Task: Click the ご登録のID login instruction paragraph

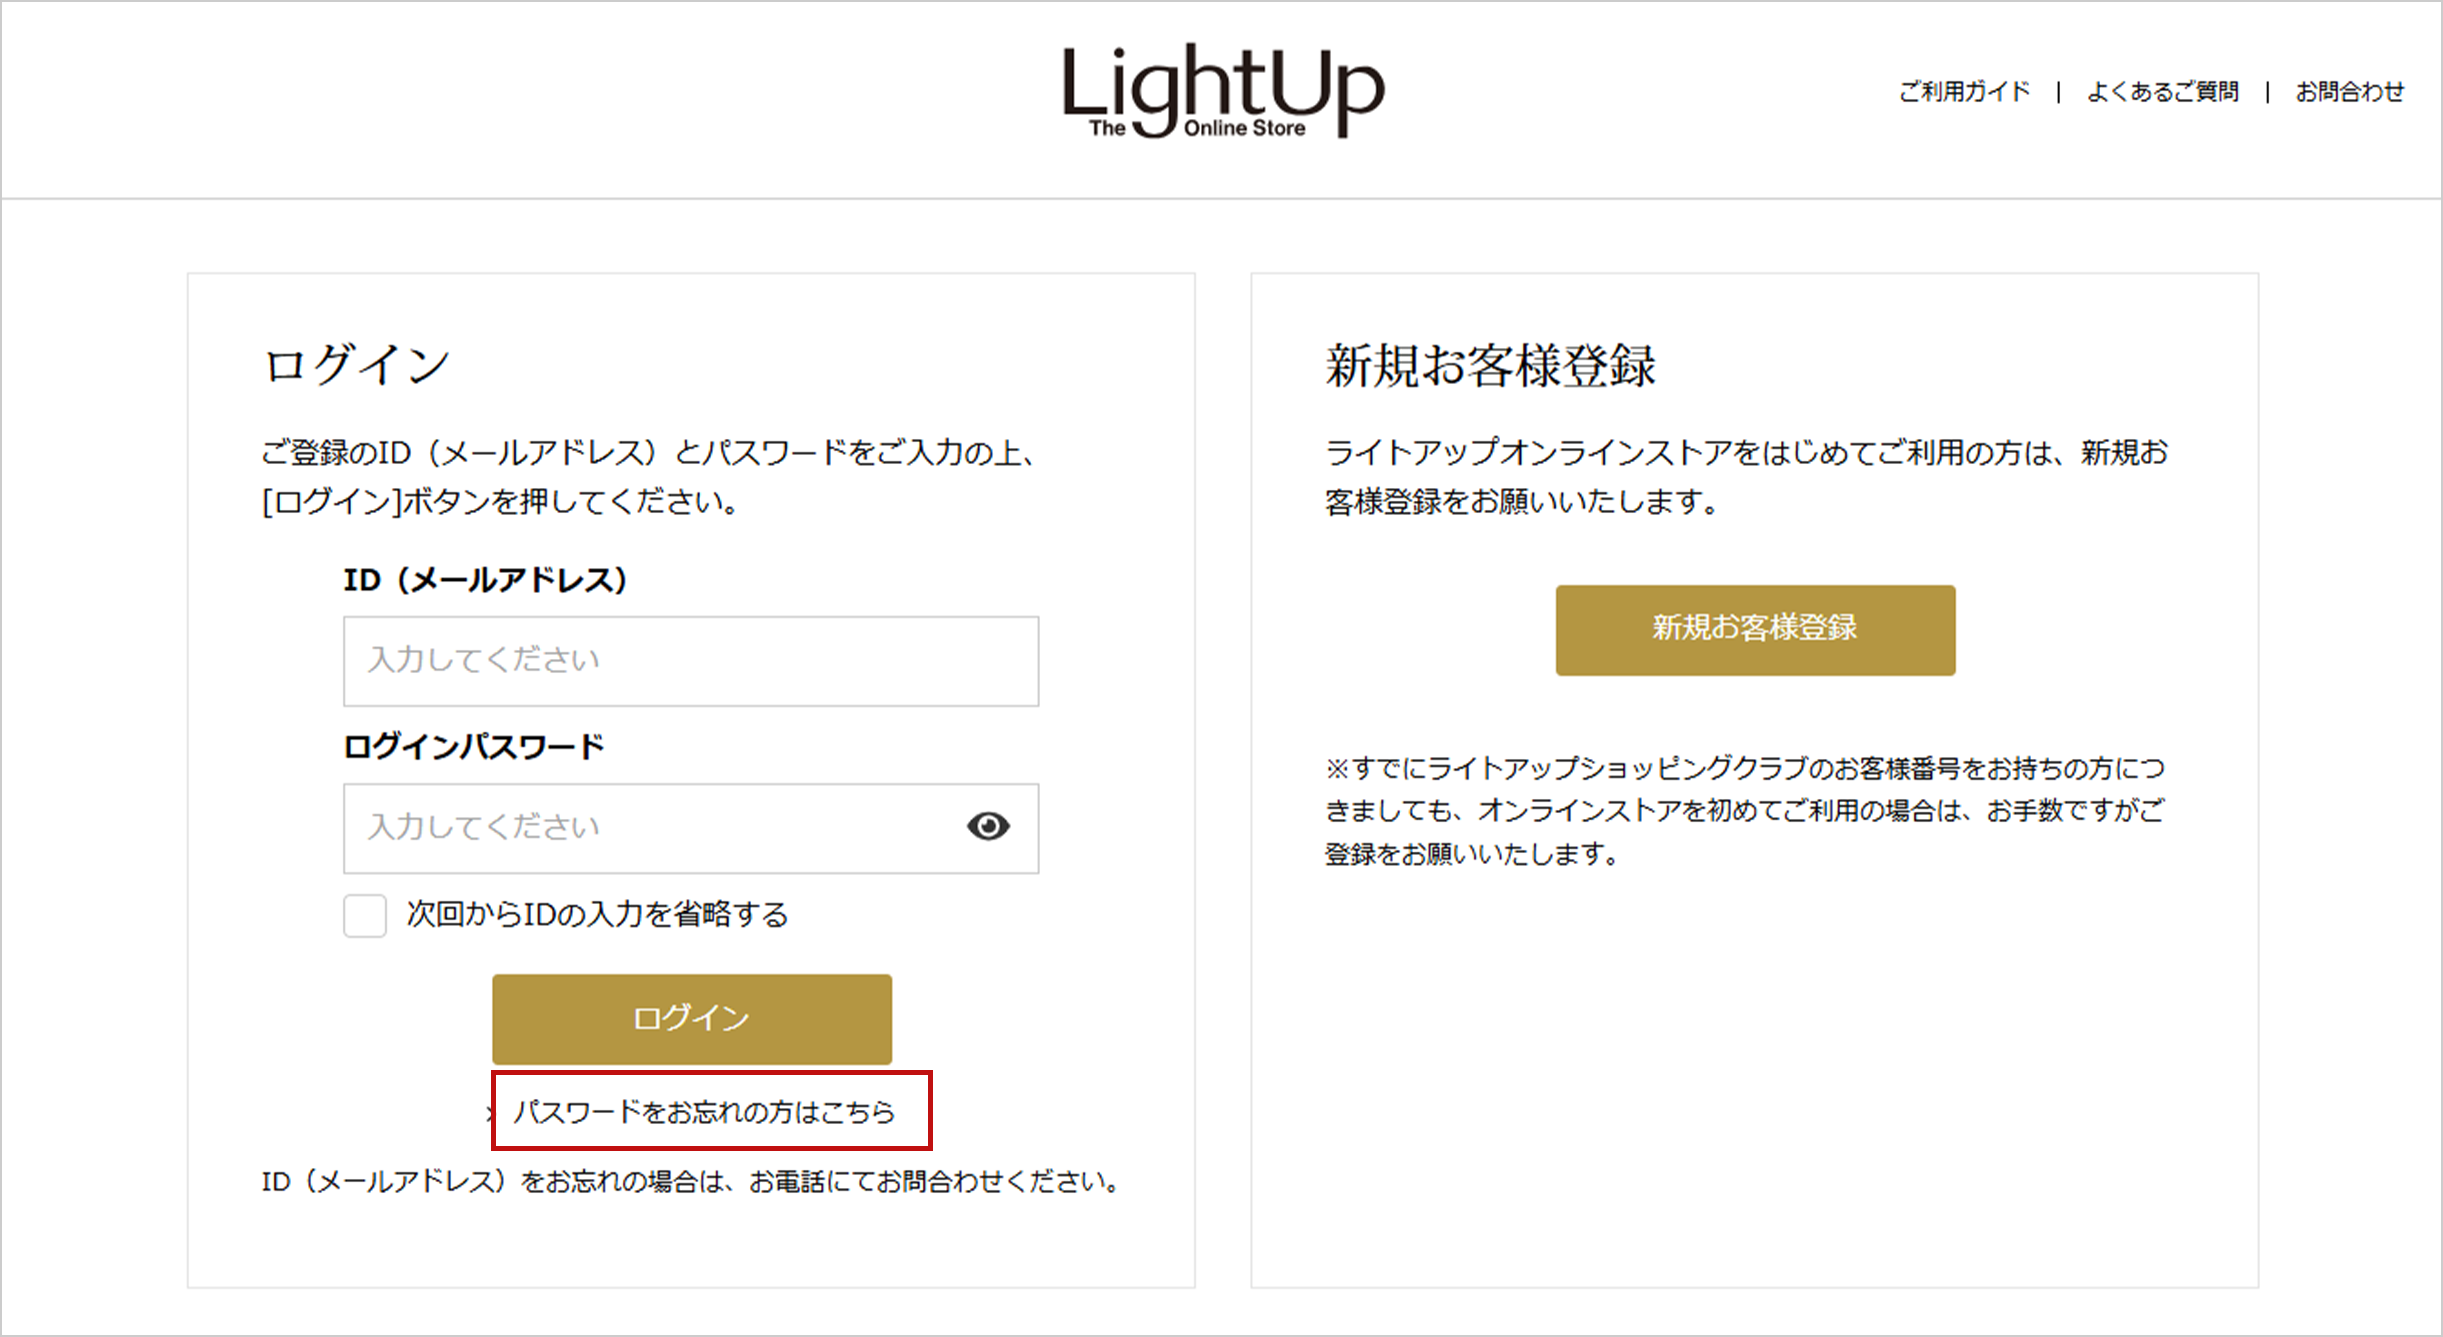Action: tap(648, 477)
